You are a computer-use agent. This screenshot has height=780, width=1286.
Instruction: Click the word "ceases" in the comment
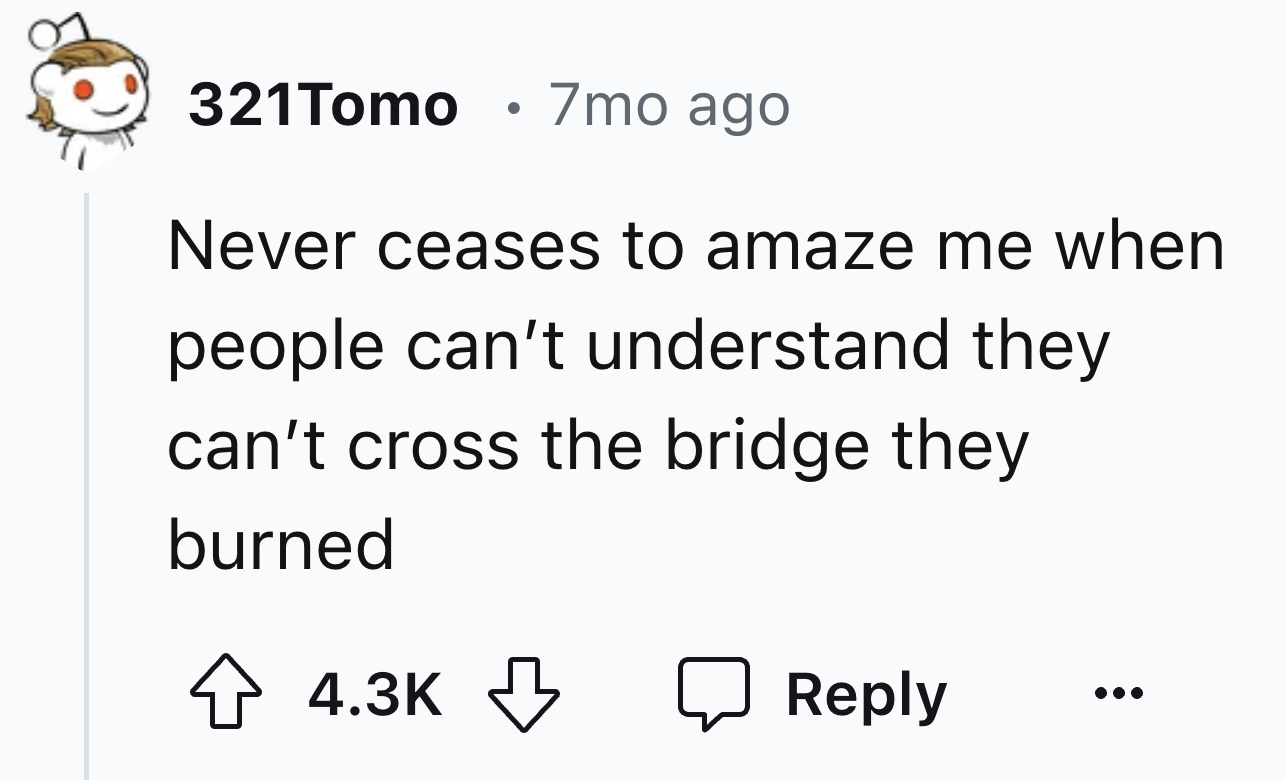(489, 248)
